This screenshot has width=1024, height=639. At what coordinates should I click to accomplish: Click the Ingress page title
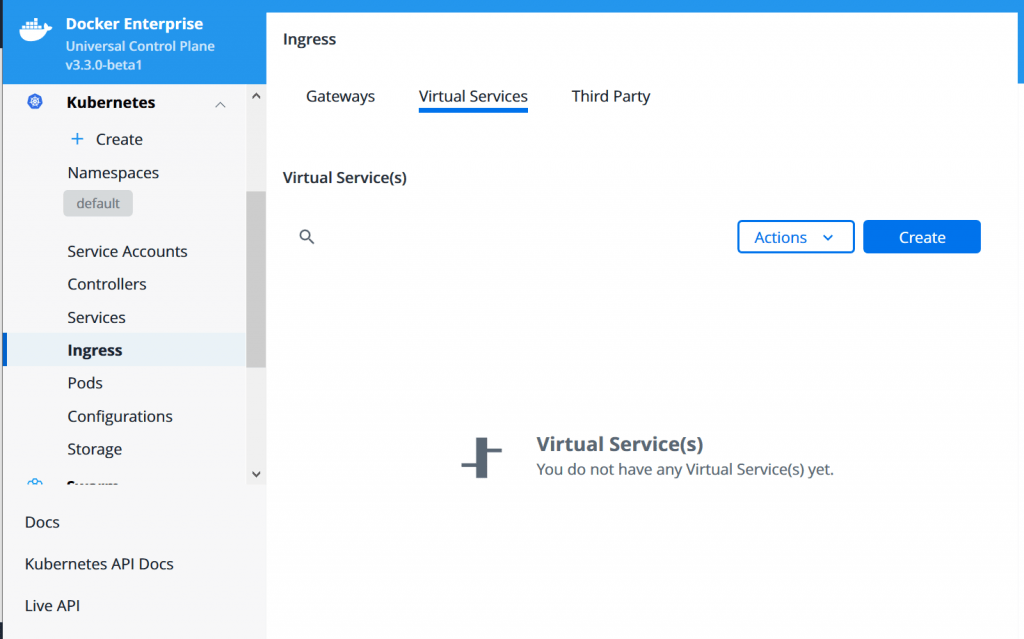(309, 39)
